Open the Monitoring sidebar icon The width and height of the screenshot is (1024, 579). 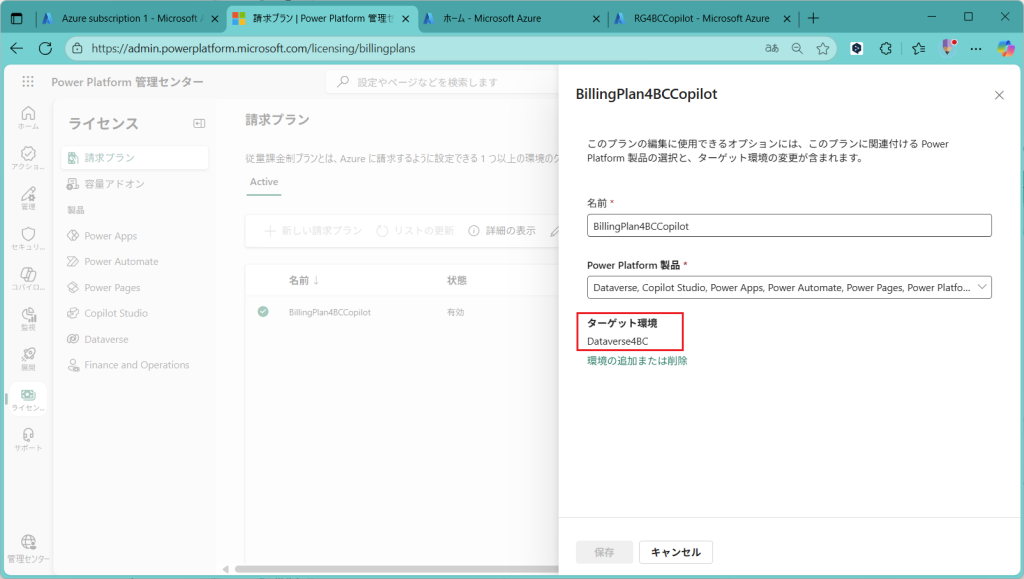(28, 319)
